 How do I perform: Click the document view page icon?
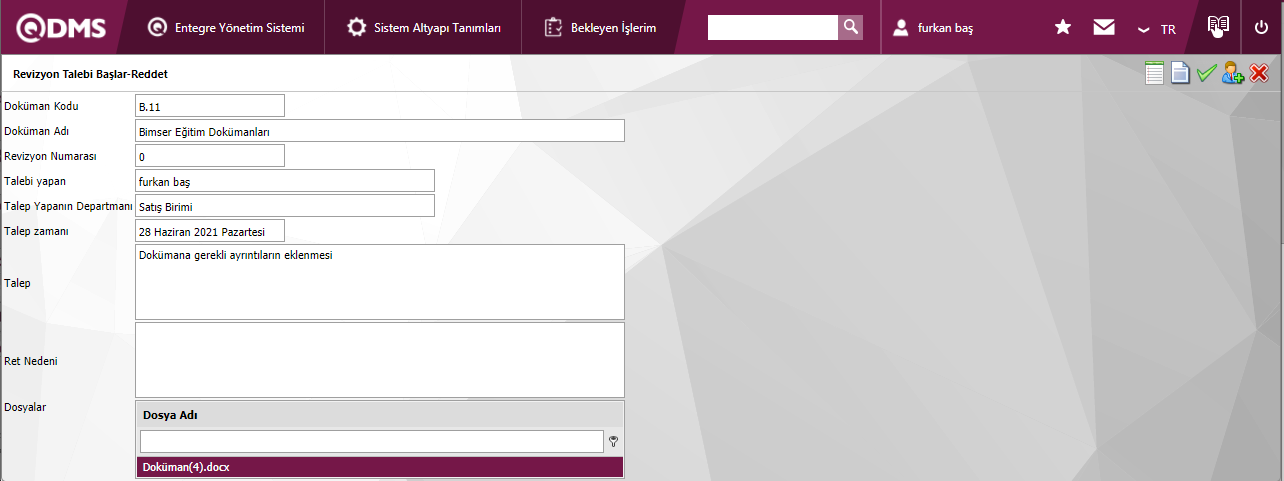tap(1181, 73)
